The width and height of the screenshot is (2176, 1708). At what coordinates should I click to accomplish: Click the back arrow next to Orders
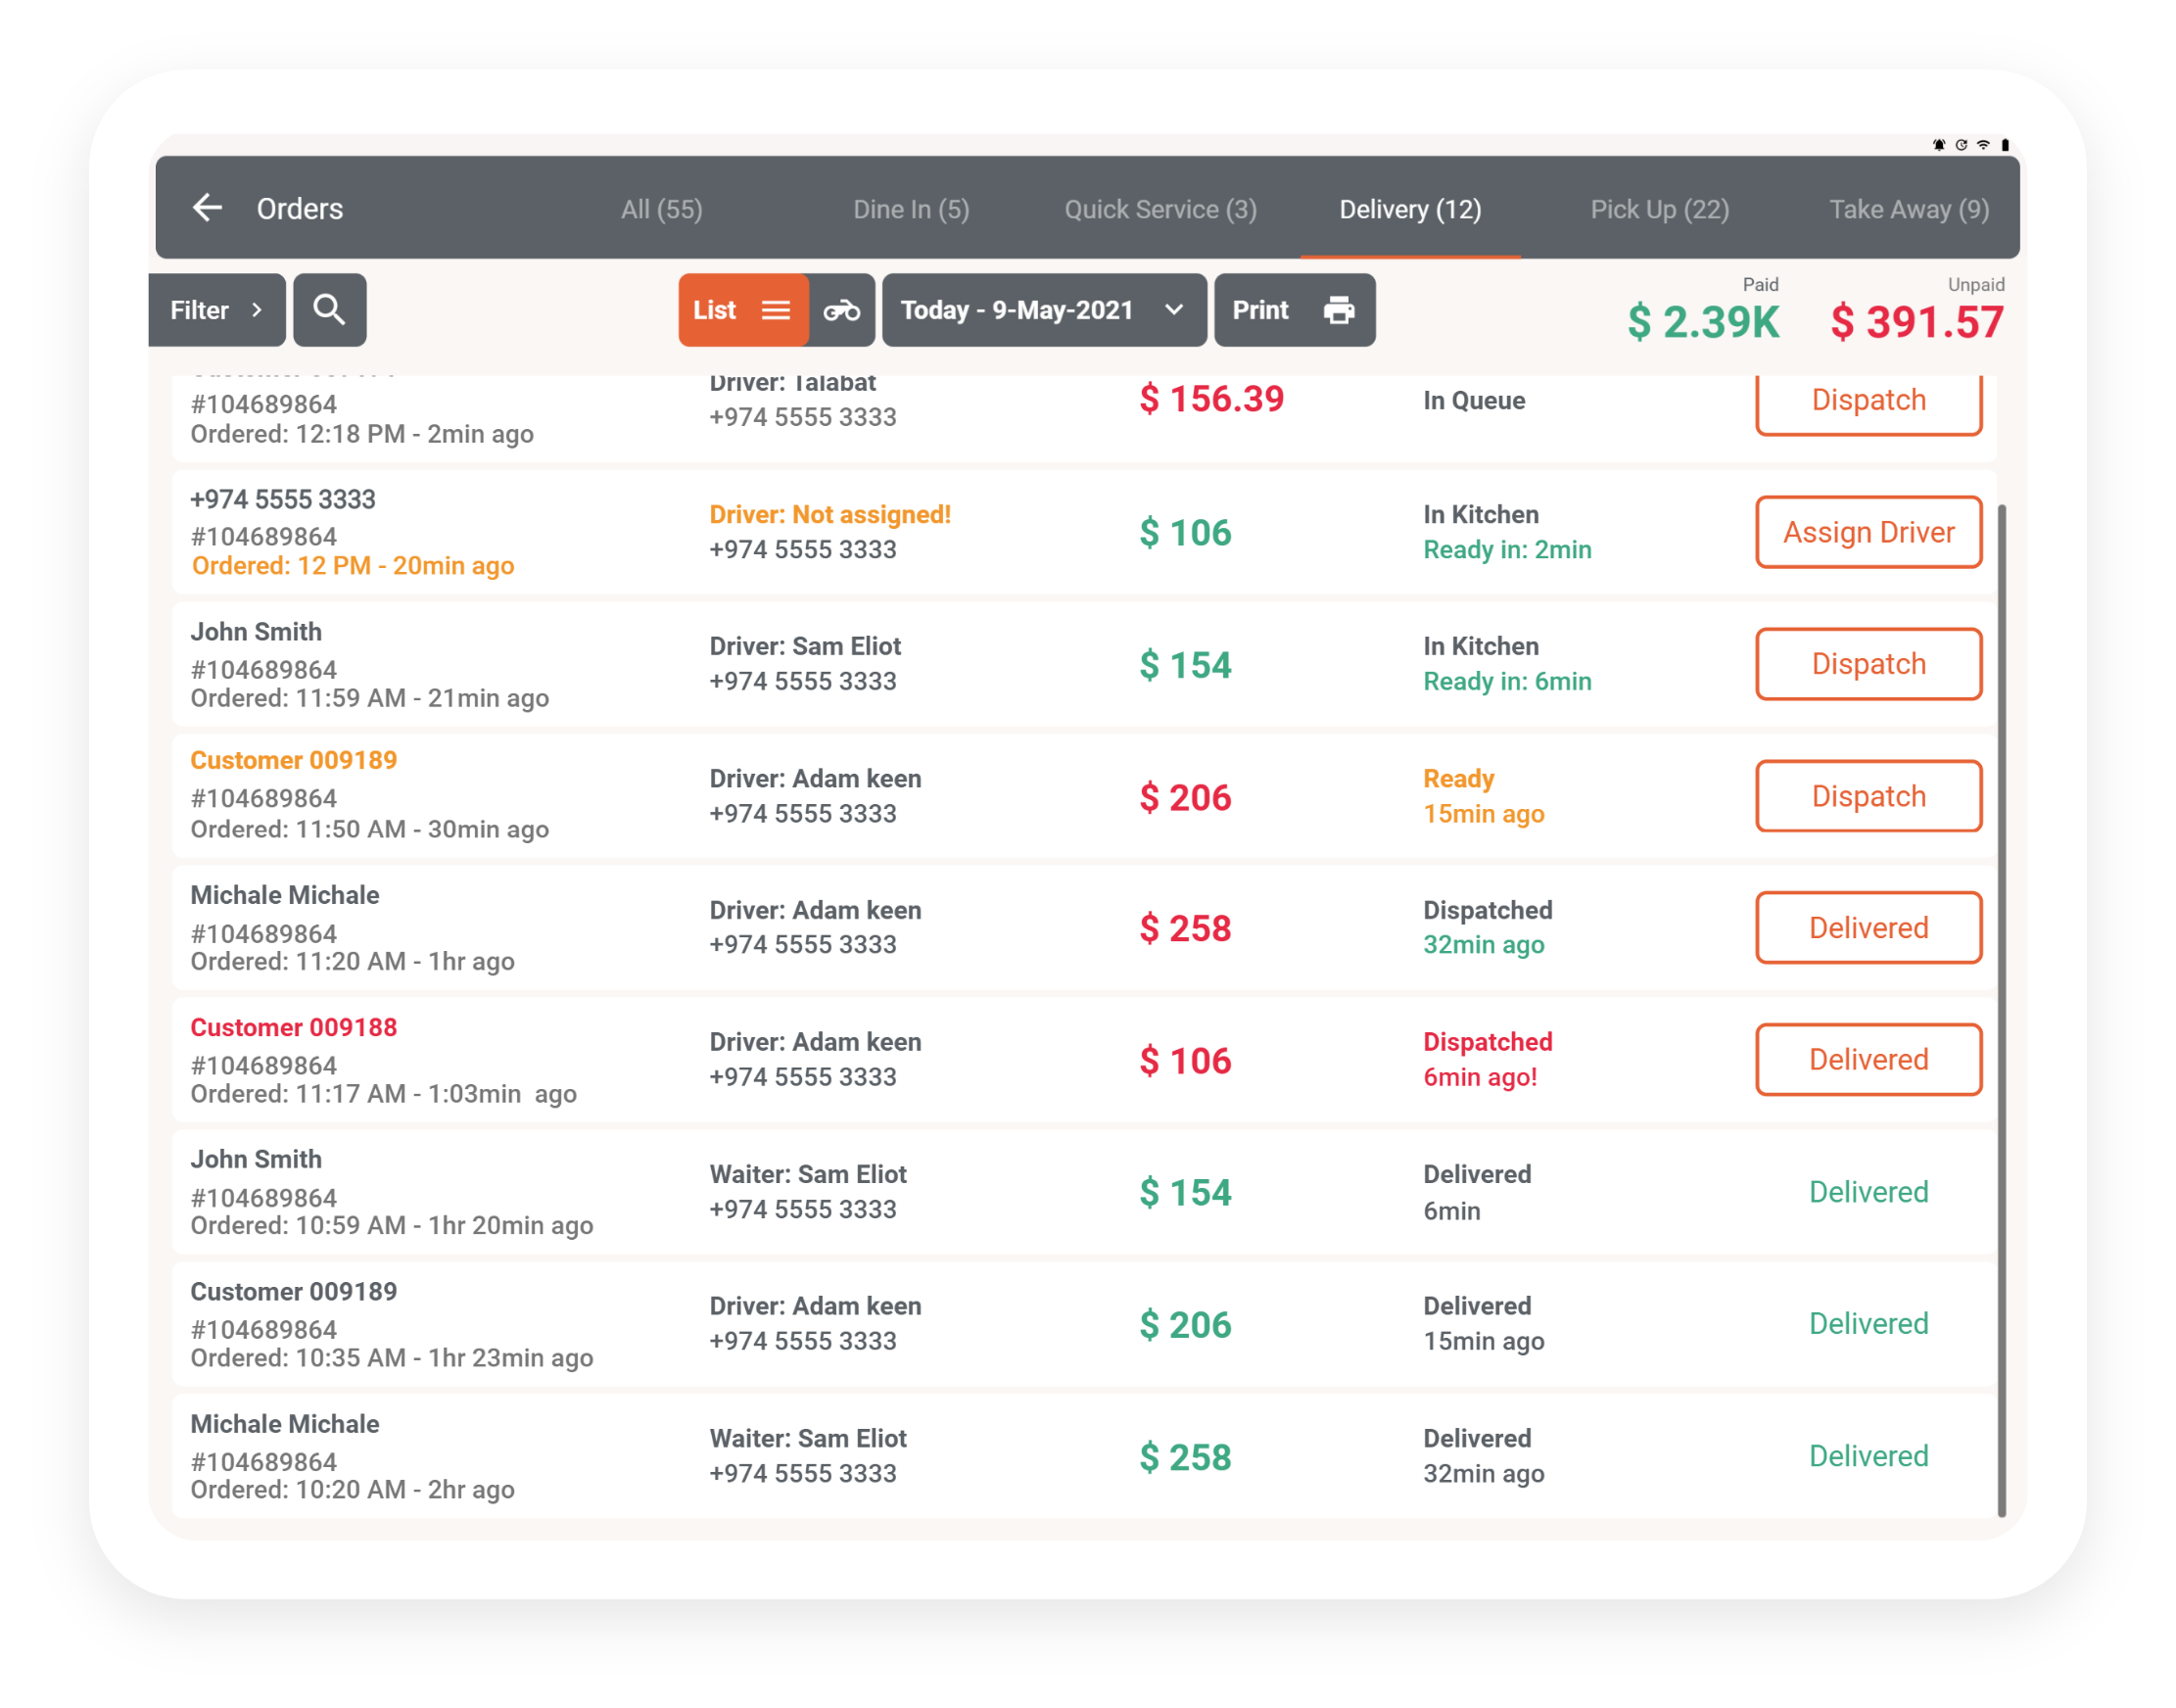(x=208, y=208)
